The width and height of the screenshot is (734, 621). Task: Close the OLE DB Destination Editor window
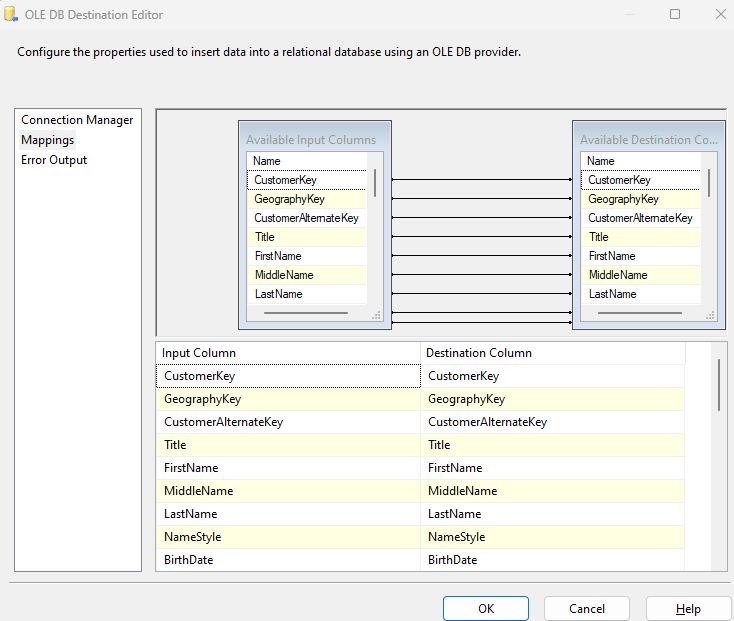[721, 14]
